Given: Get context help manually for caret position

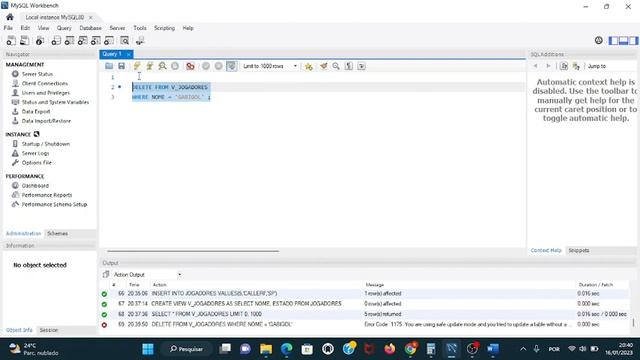Looking at the screenshot, I should [564, 66].
